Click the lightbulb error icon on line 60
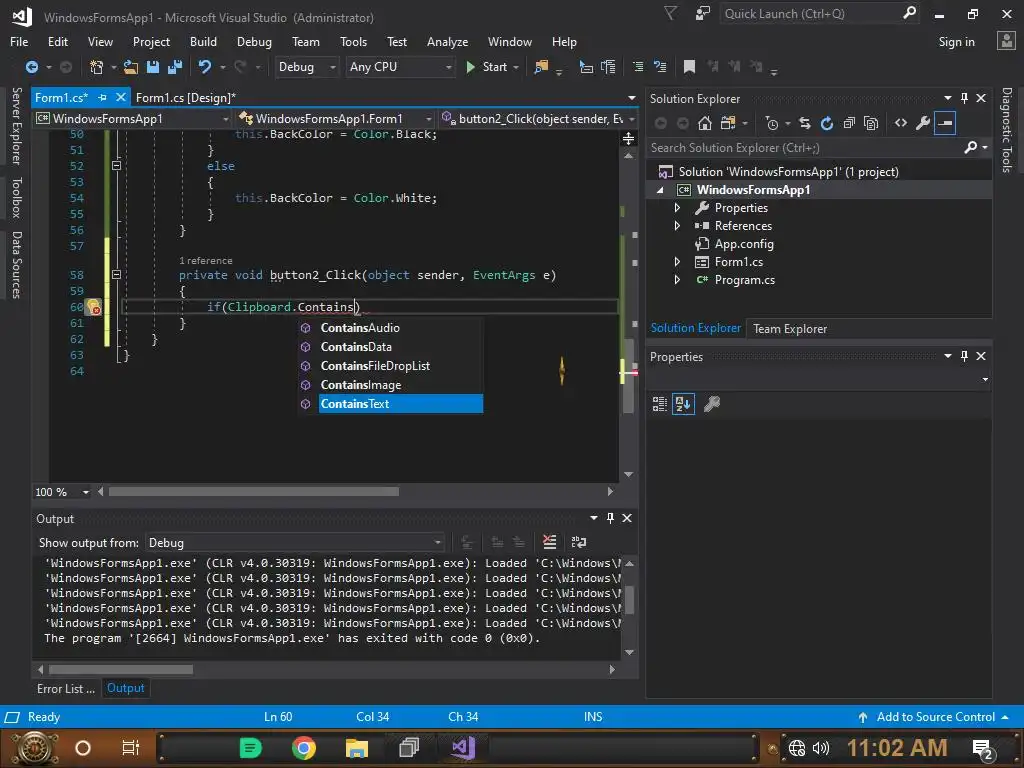Screen dimensions: 1024x768 93,306
